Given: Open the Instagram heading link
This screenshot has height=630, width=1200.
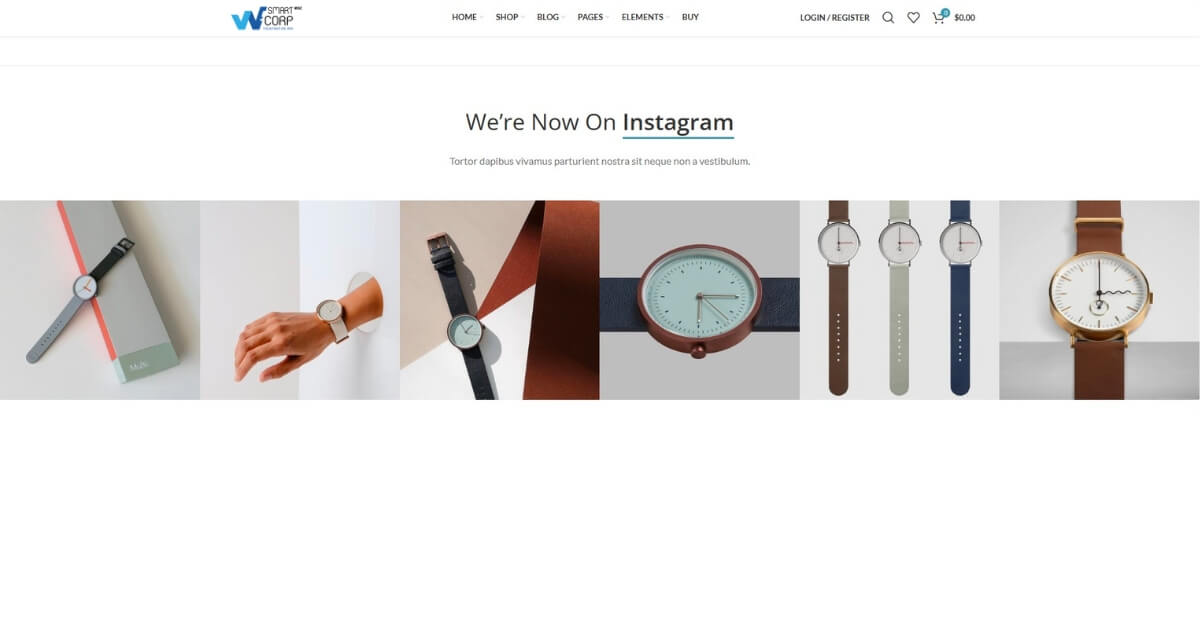Looking at the screenshot, I should click(x=678, y=123).
